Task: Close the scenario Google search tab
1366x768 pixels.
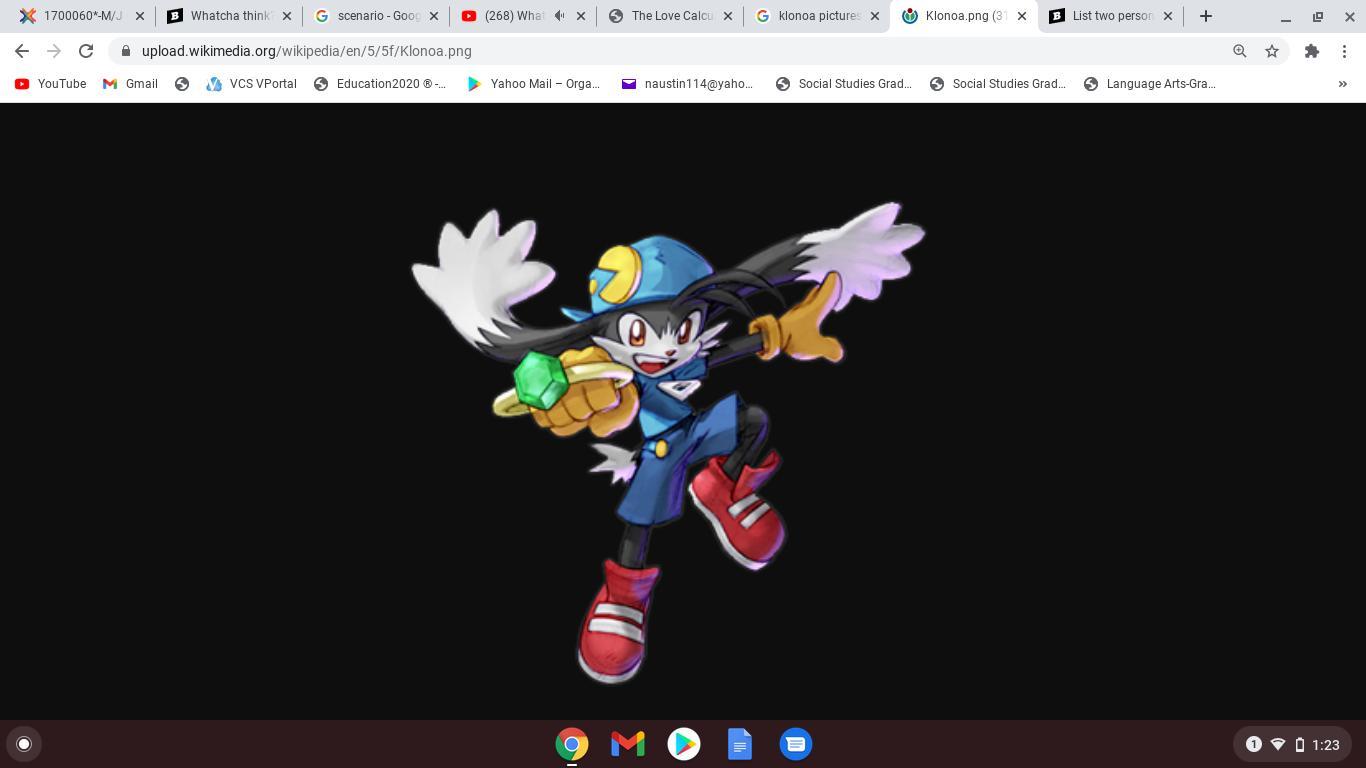Action: (x=434, y=16)
